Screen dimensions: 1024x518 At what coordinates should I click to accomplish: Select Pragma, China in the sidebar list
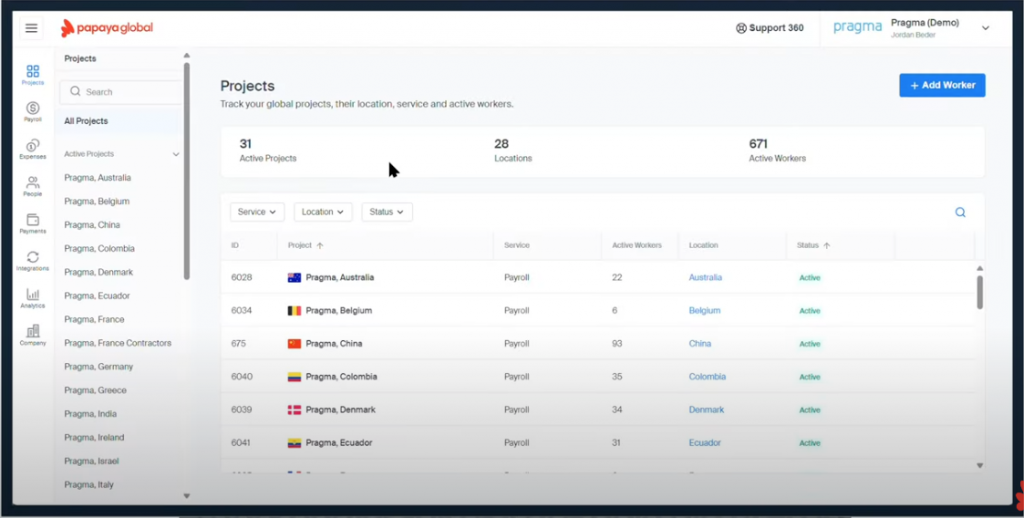(x=92, y=225)
